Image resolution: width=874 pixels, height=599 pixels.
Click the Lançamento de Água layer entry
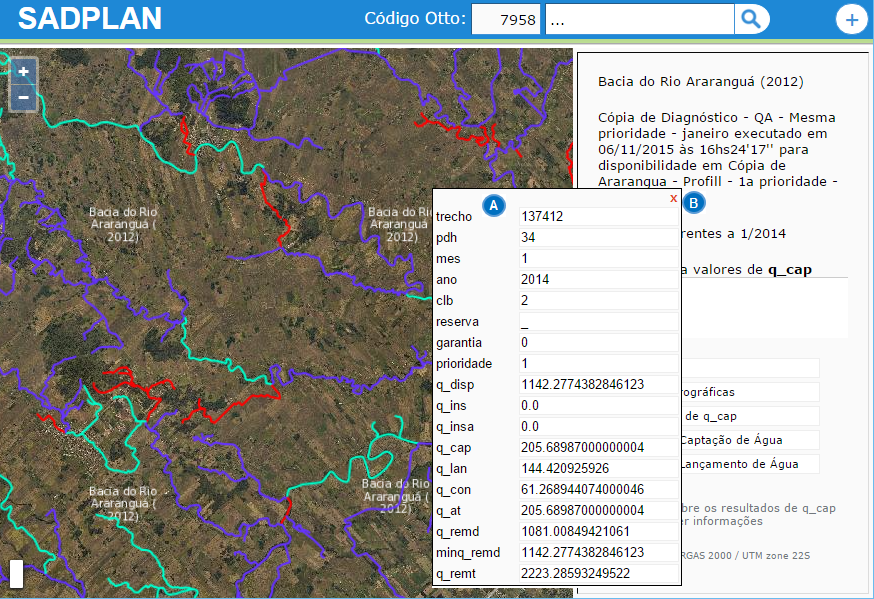(x=746, y=464)
